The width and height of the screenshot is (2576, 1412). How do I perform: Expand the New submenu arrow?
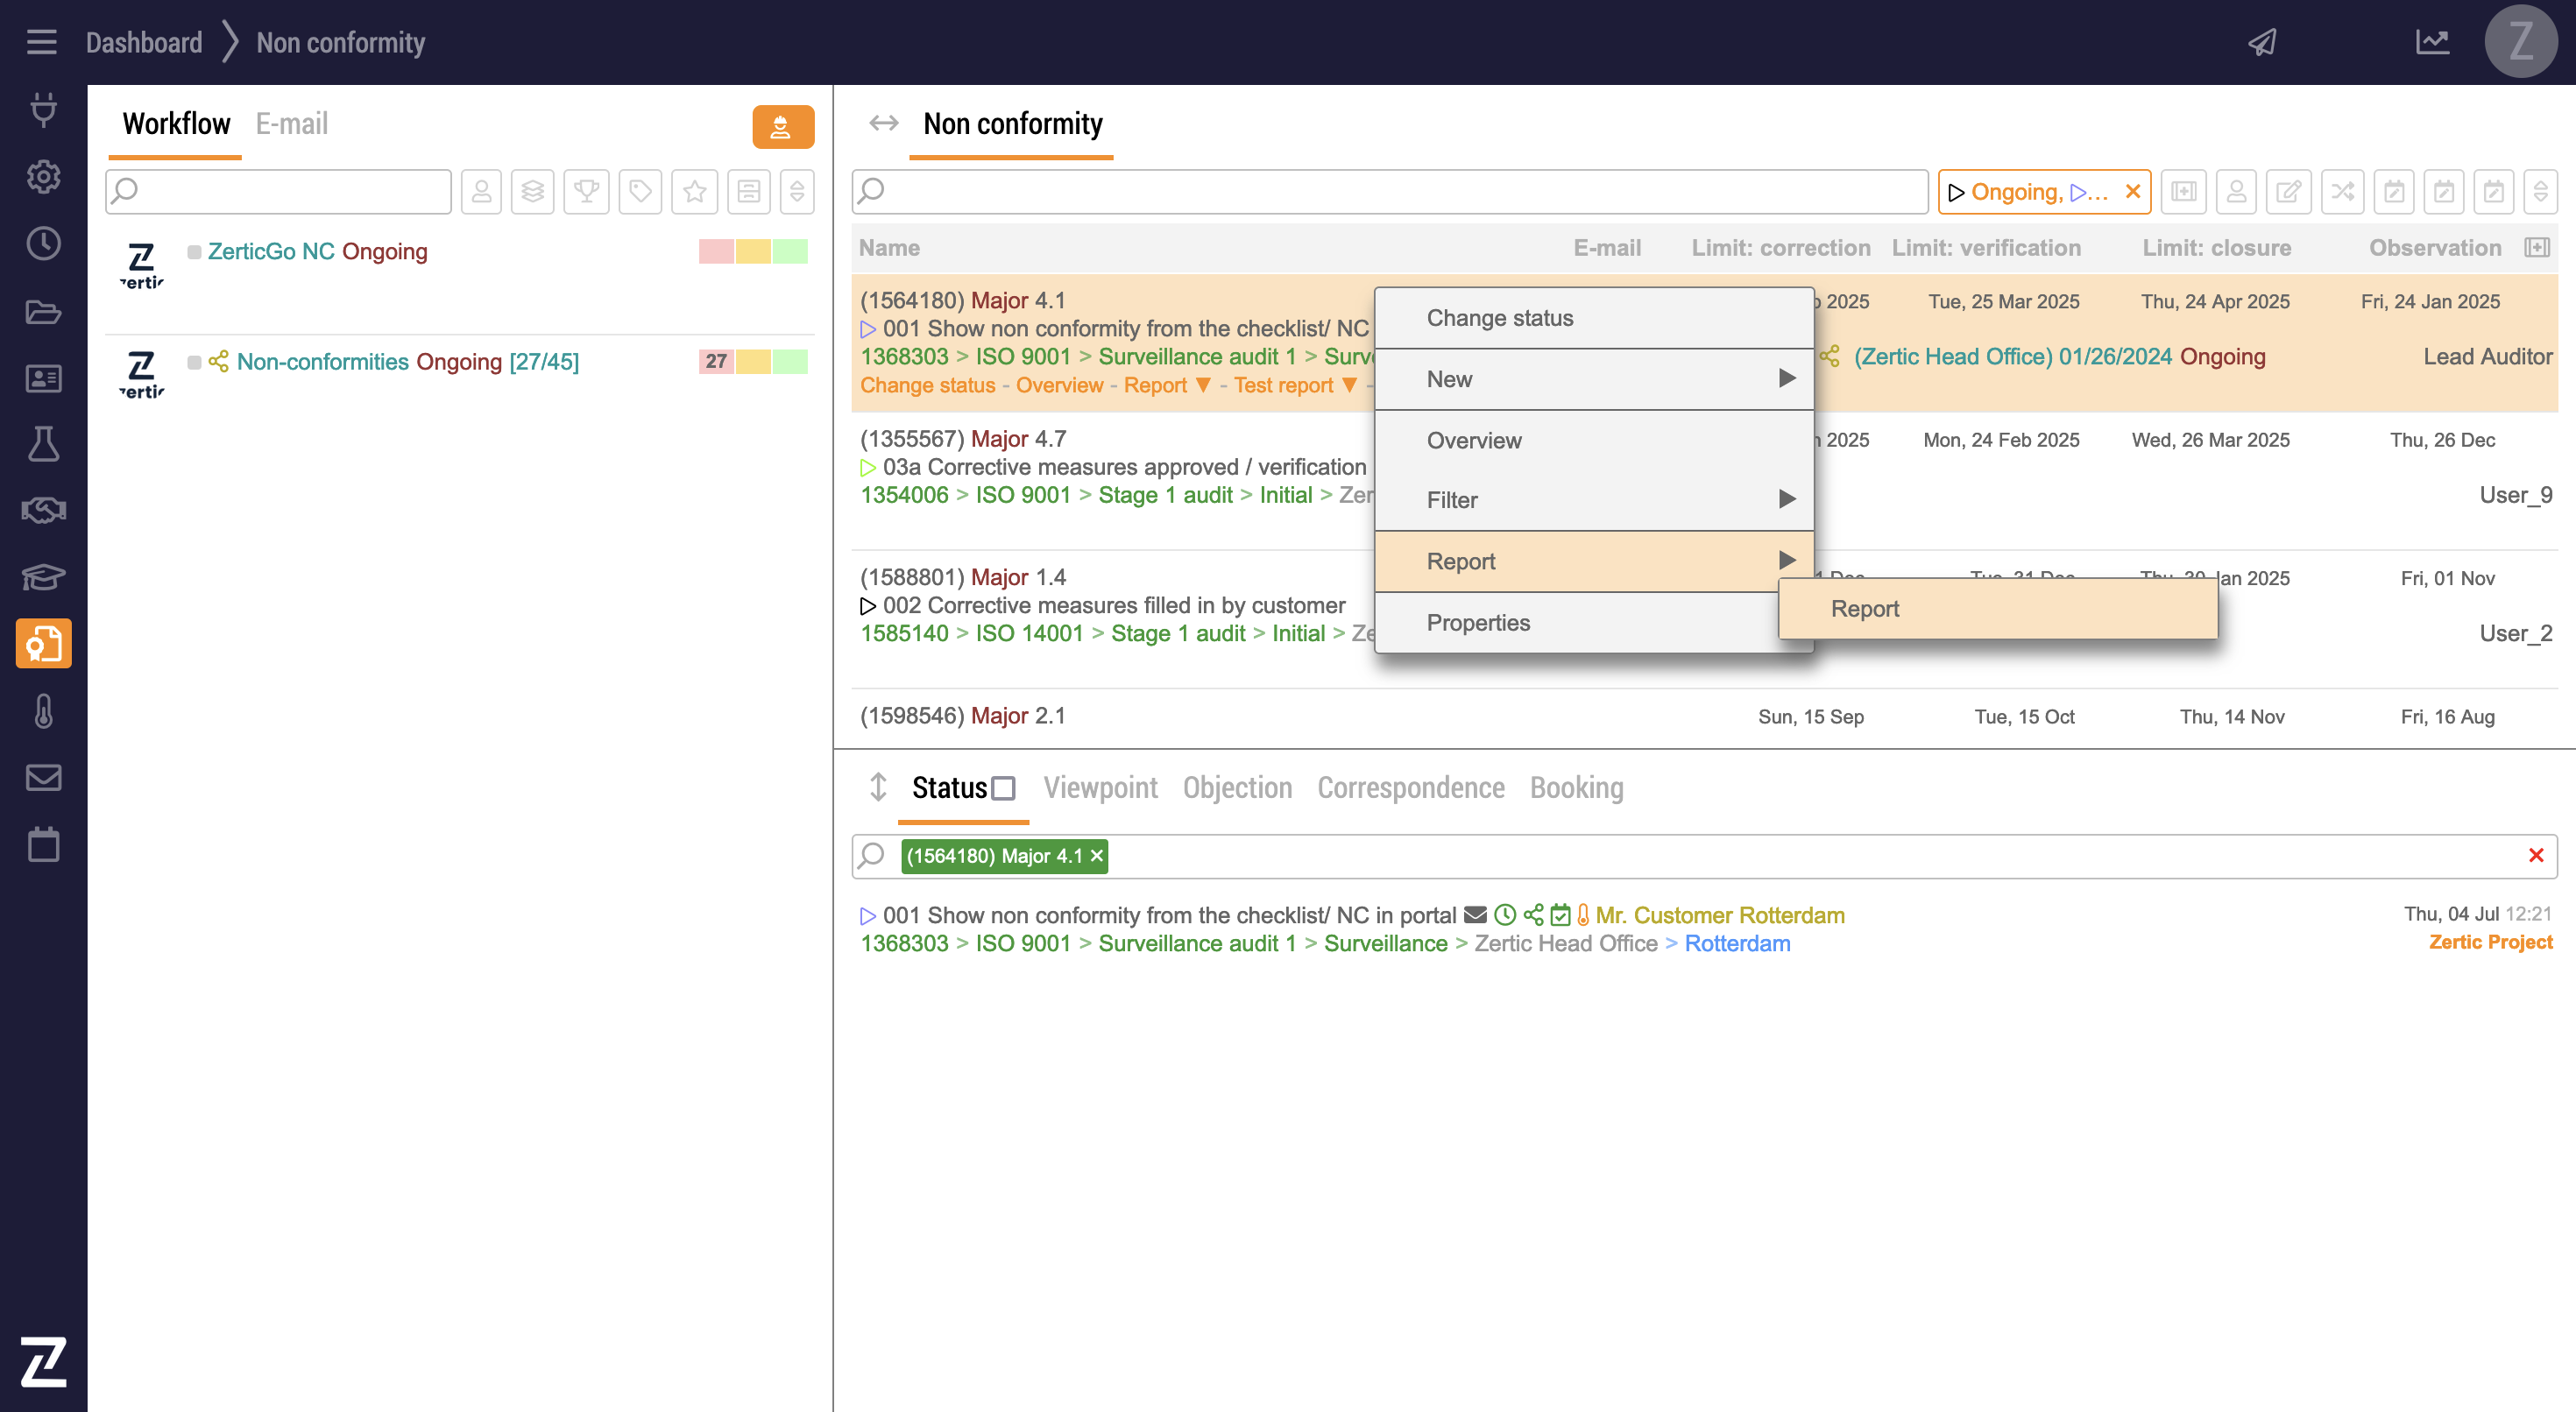1787,378
